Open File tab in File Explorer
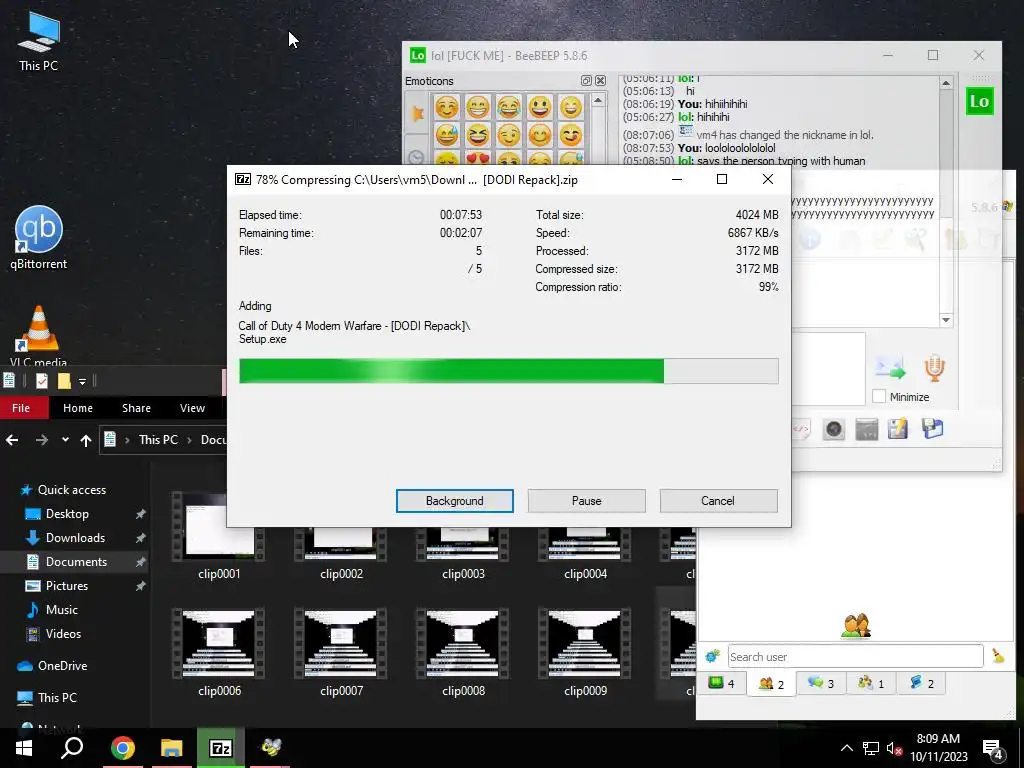This screenshot has width=1024, height=768. [21, 408]
